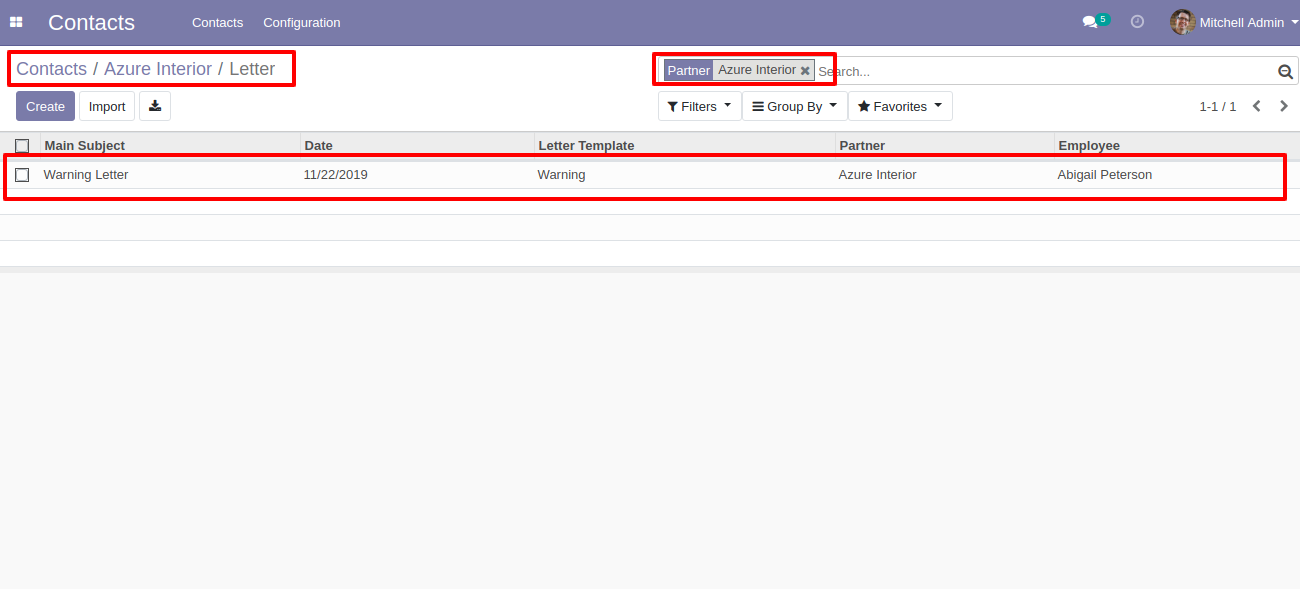Go to Contacts breadcrumb link
This screenshot has width=1300, height=589.
[x=51, y=69]
